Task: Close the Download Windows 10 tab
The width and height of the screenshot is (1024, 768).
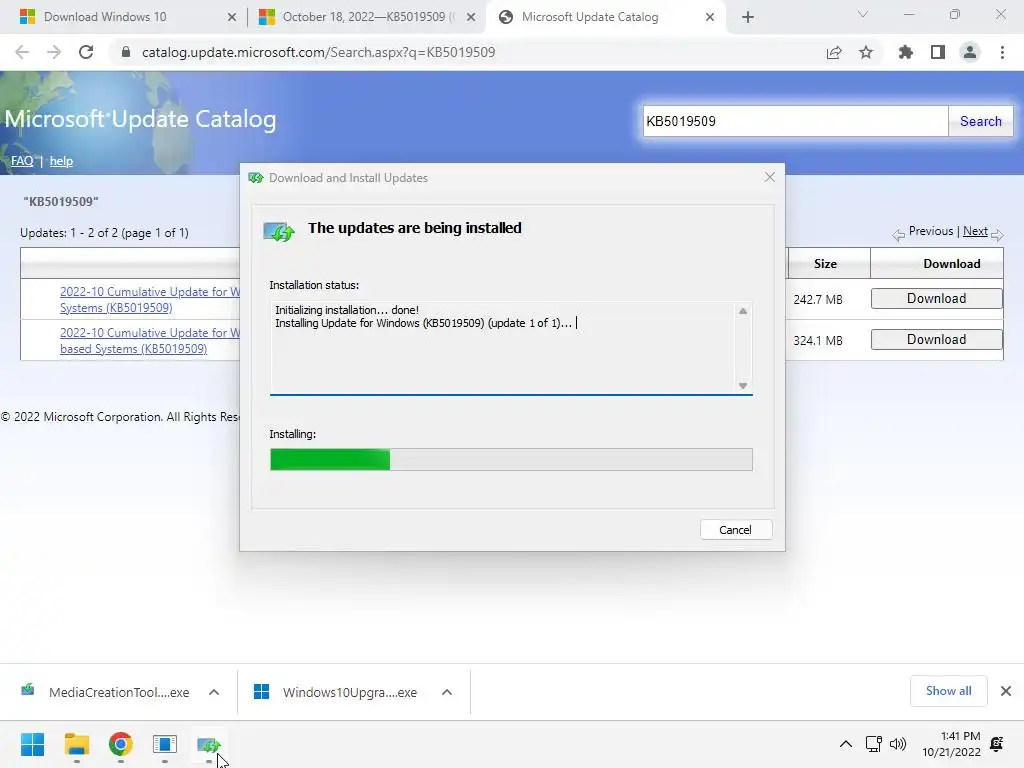Action: (231, 17)
